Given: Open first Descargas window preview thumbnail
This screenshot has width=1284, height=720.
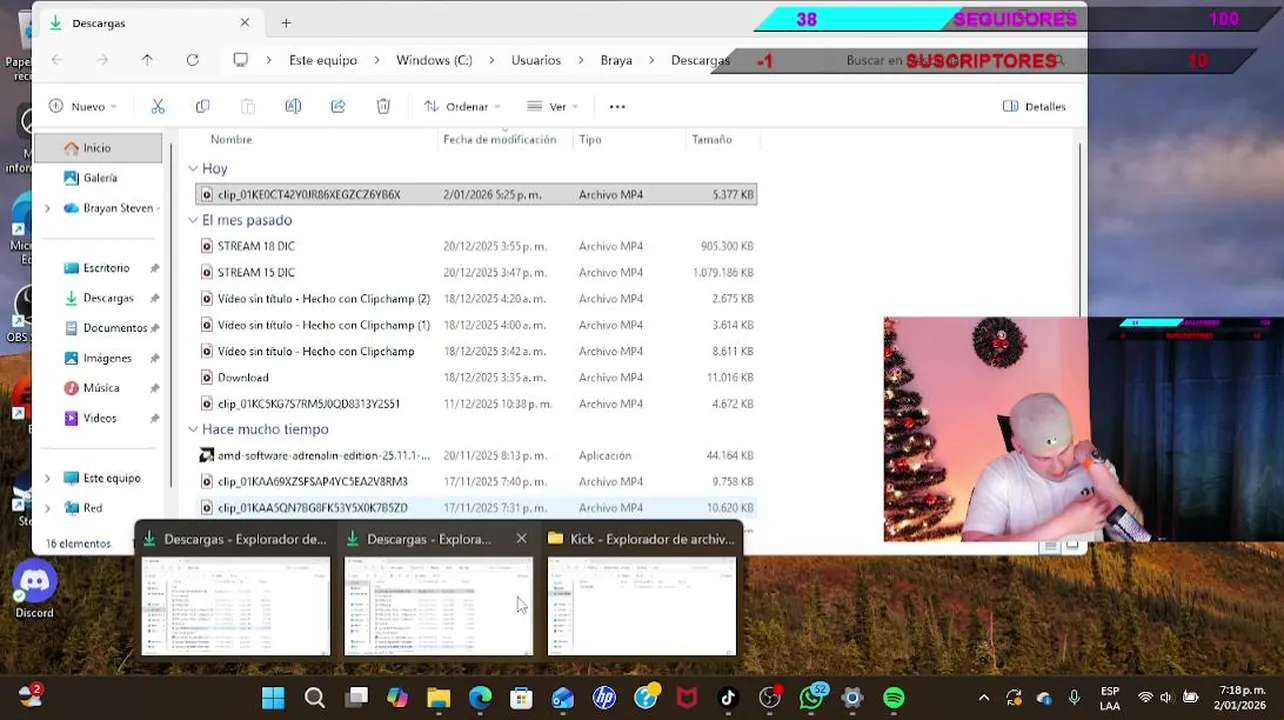Looking at the screenshot, I should click(236, 606).
